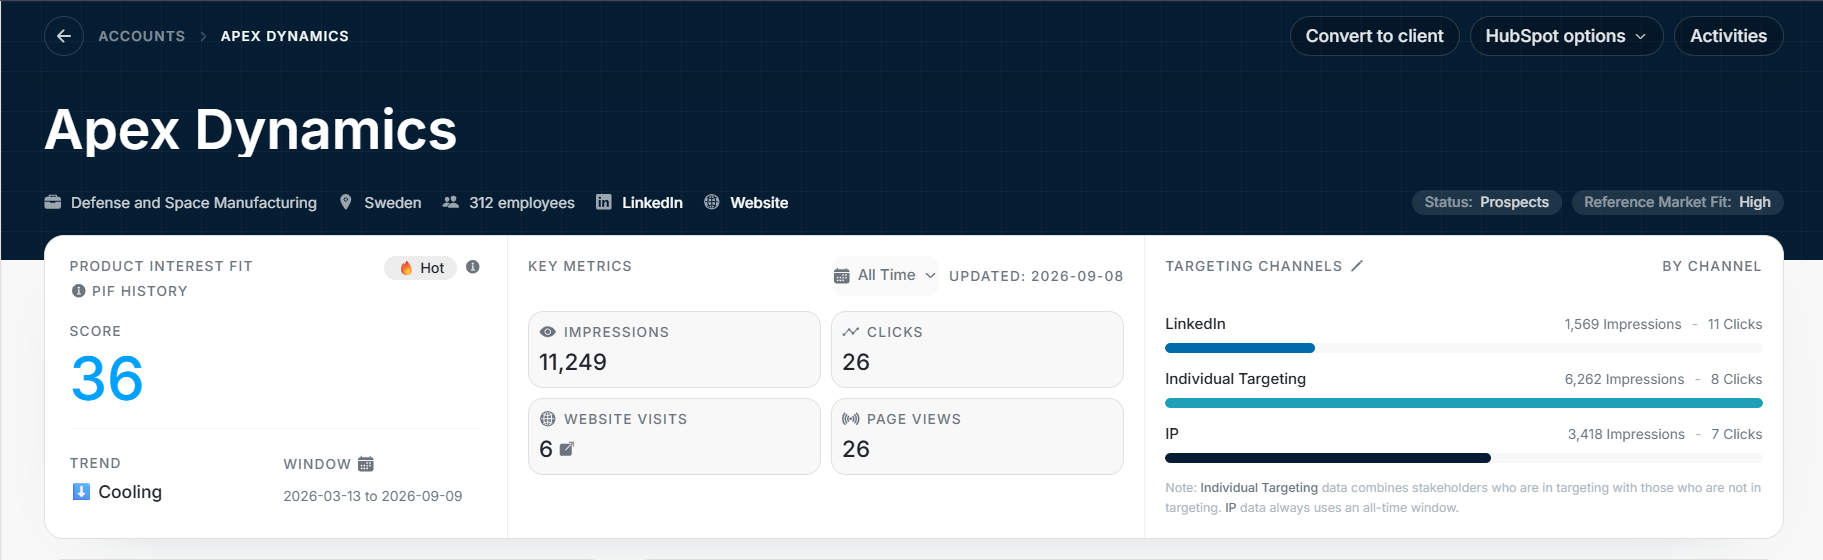Click the globe icon on Website Visits card
Image resolution: width=1823 pixels, height=560 pixels.
pyautogui.click(x=548, y=419)
